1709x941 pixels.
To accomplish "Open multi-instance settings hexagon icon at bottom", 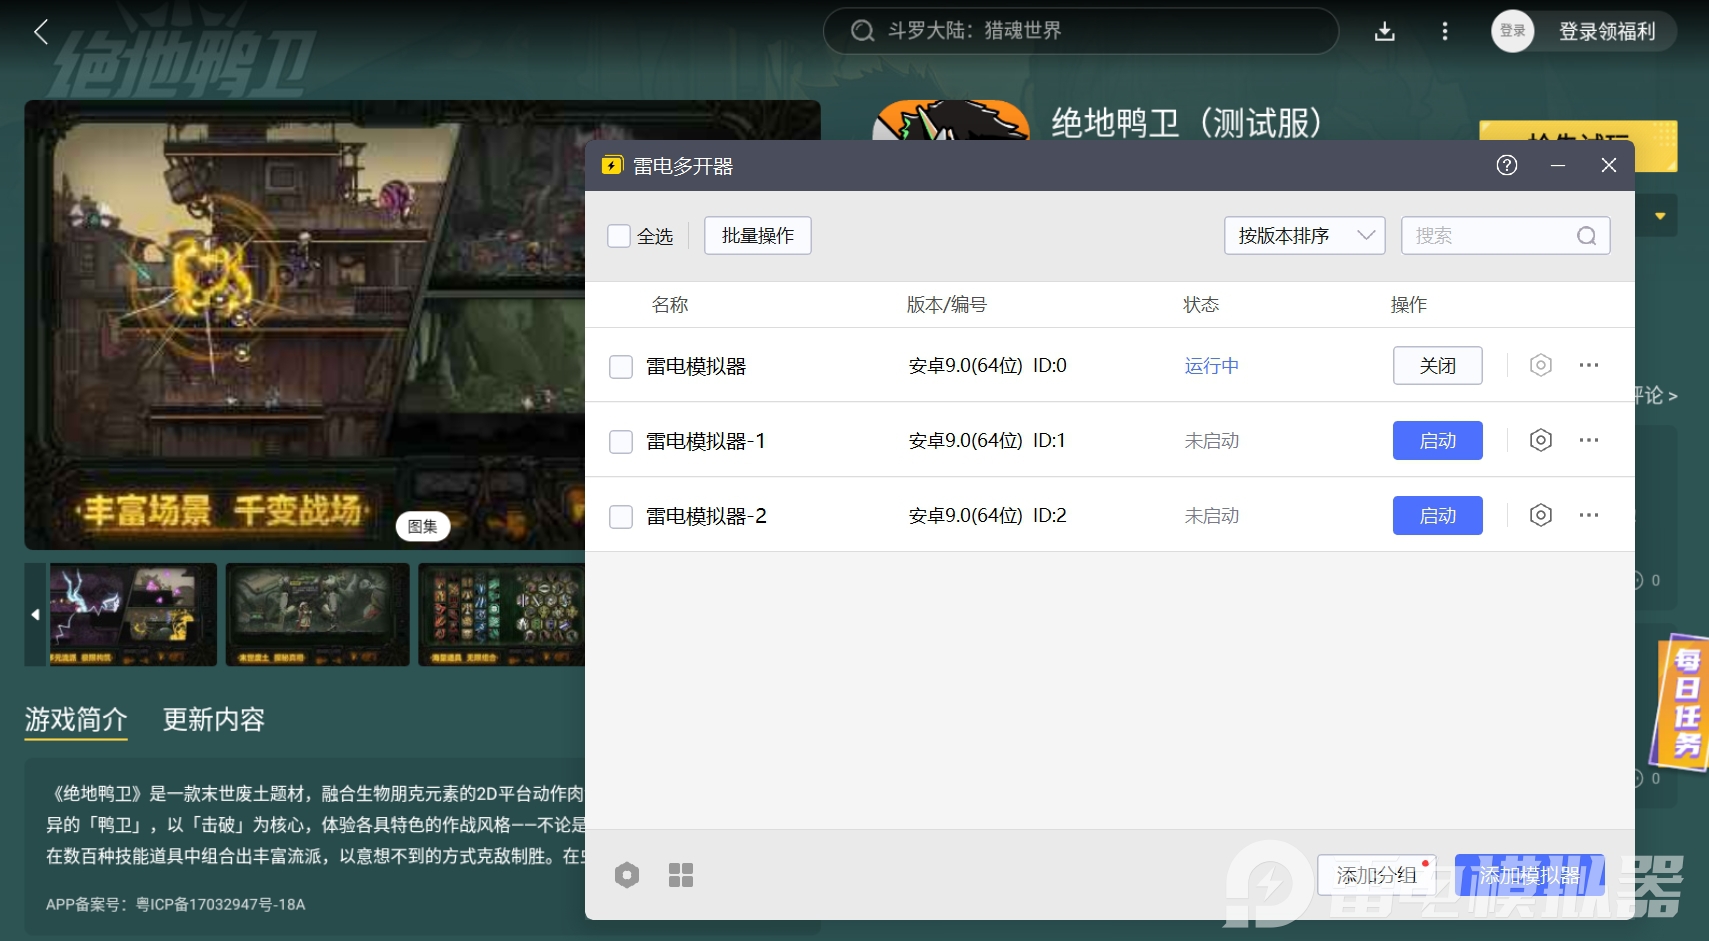I will [627, 875].
